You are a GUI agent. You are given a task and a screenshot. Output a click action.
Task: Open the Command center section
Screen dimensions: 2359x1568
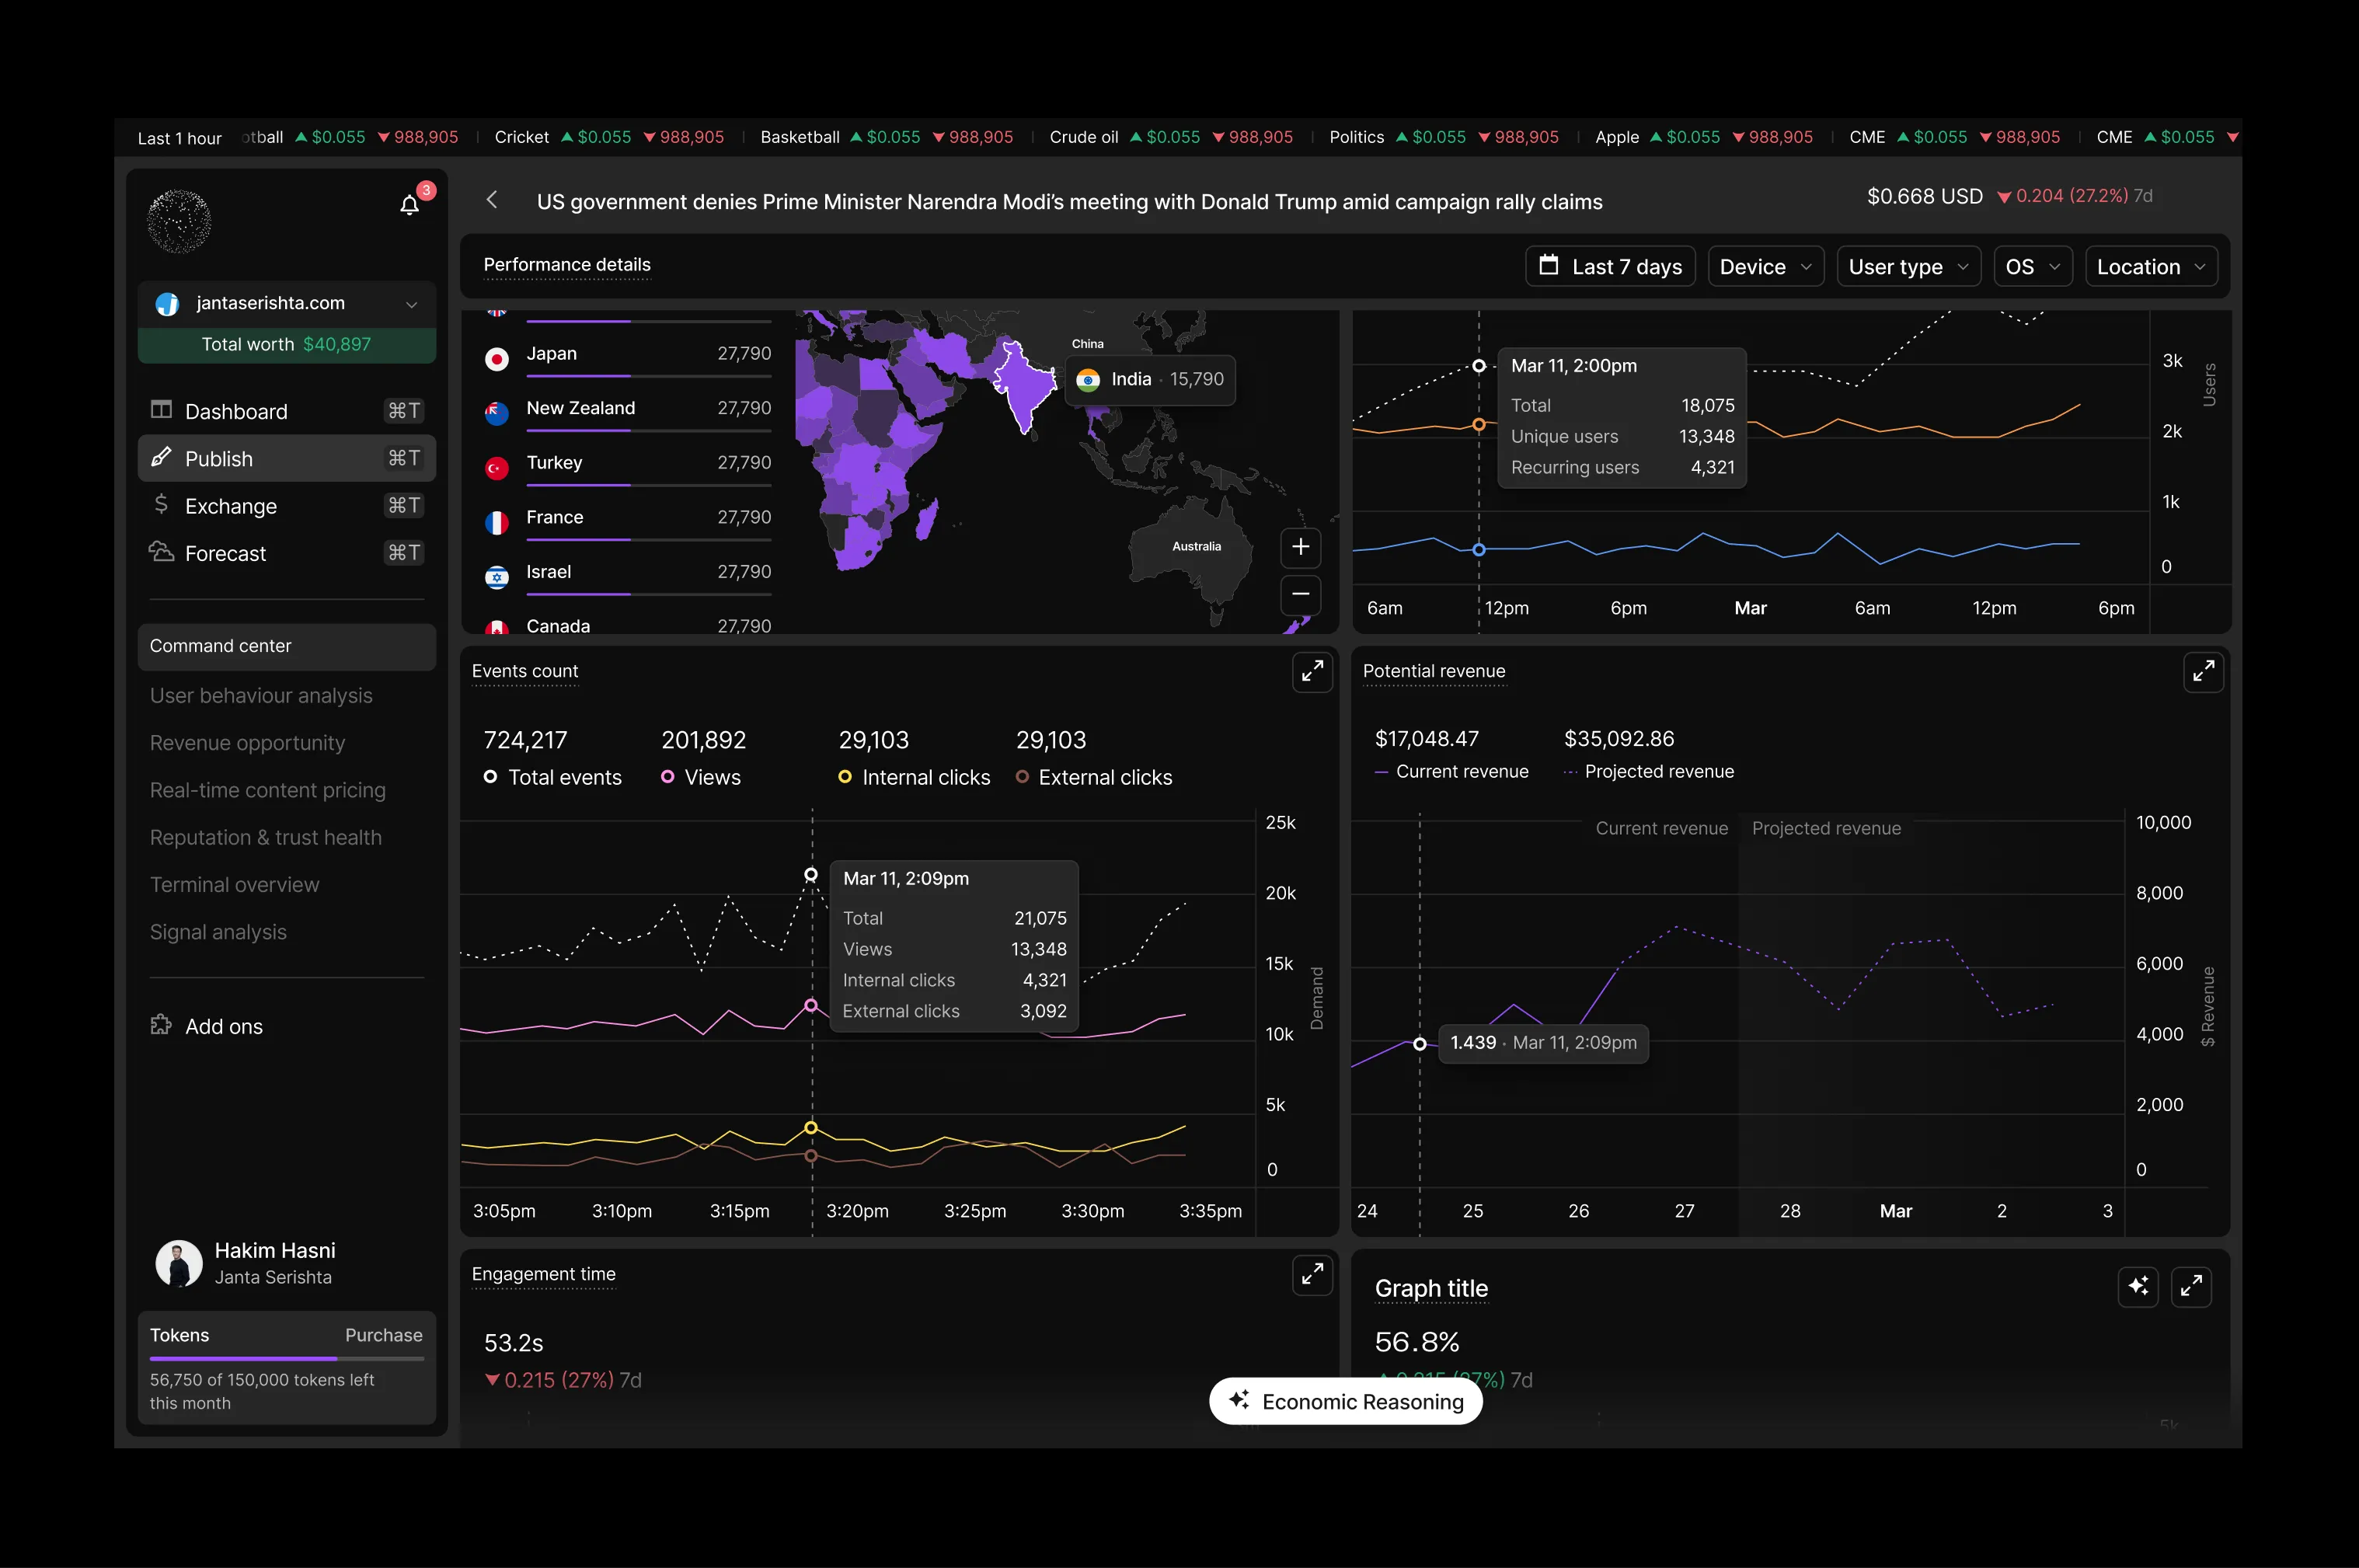[287, 646]
